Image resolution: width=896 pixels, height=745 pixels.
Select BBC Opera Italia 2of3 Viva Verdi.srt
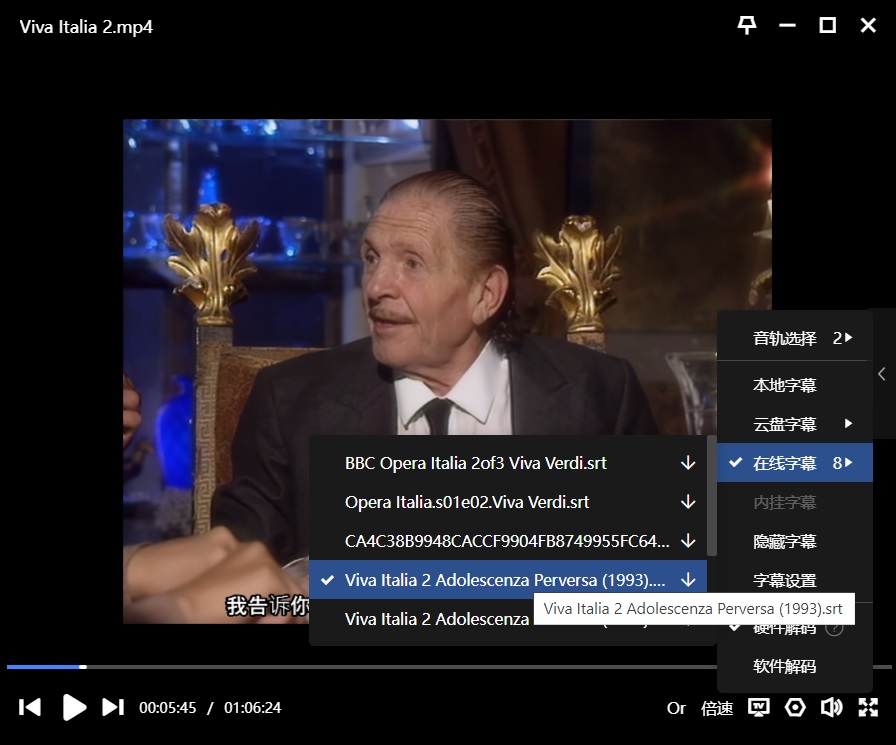(476, 463)
